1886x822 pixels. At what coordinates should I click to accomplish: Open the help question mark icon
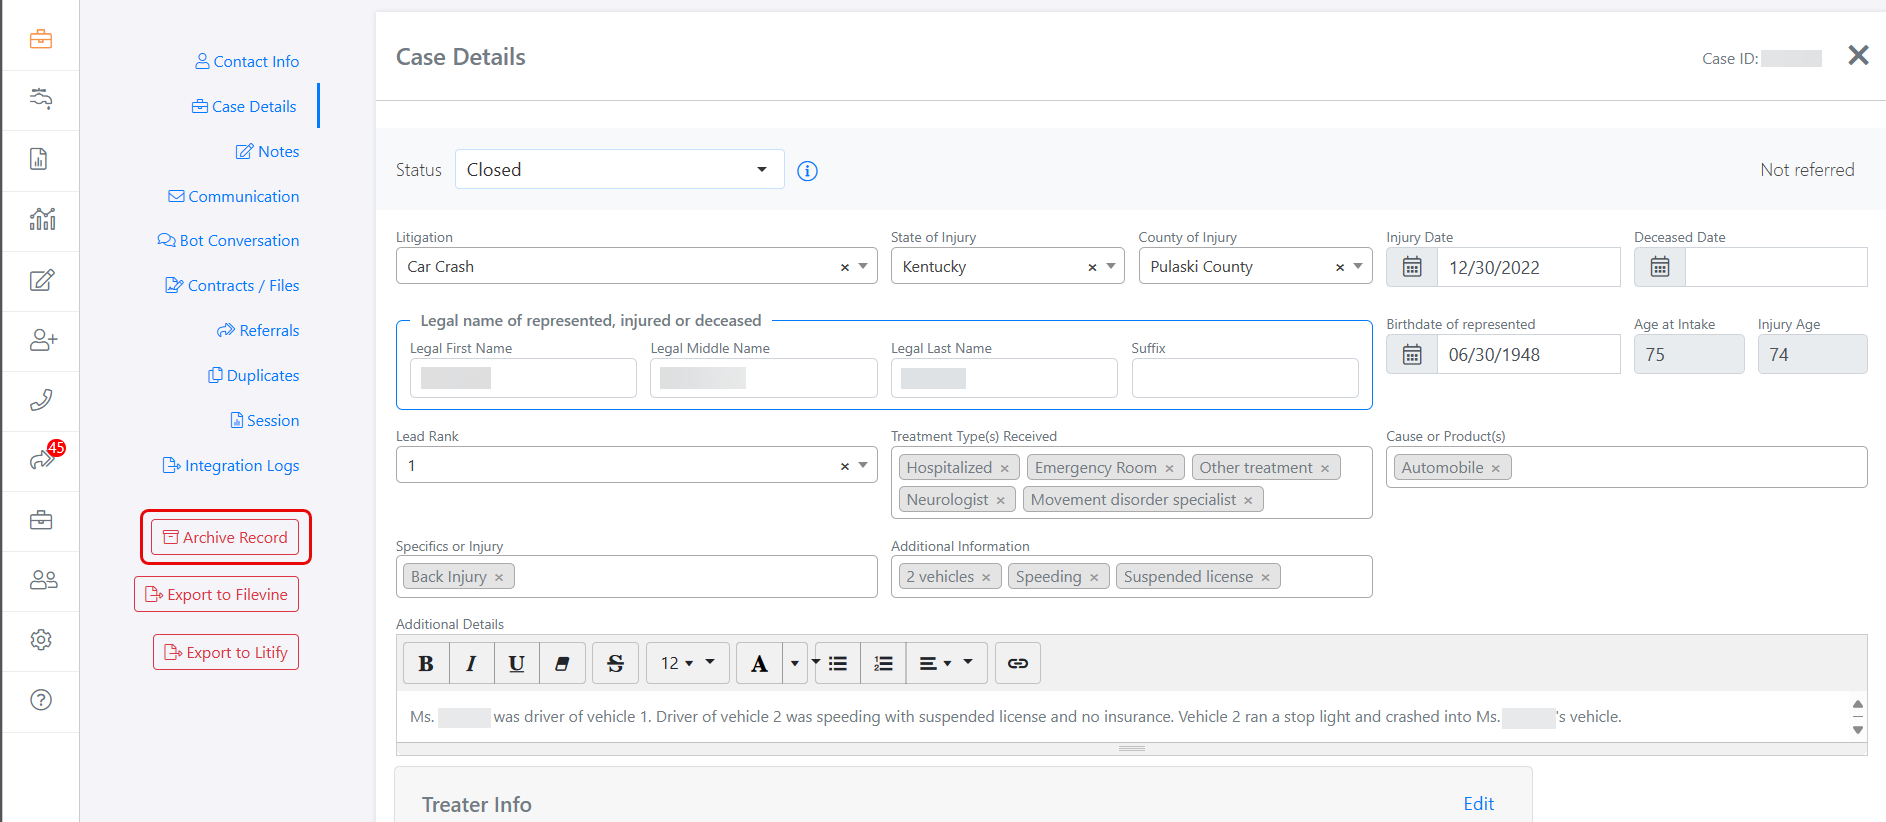click(x=41, y=700)
